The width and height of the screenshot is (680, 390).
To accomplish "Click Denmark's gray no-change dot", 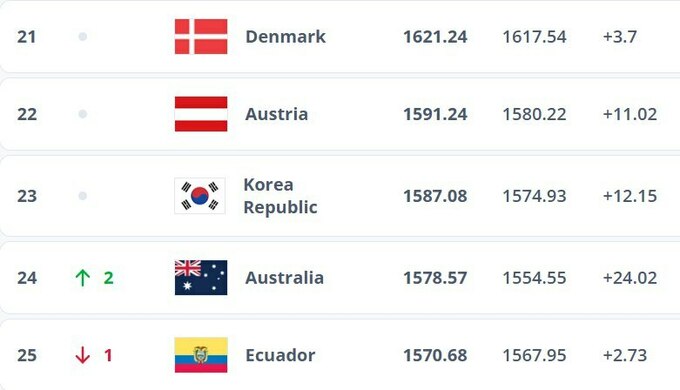I will [x=82, y=36].
